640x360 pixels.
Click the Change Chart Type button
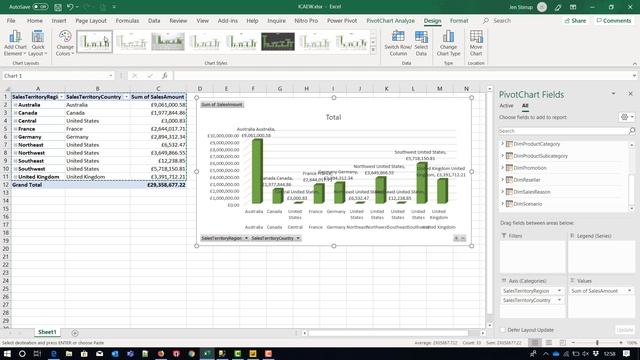point(448,43)
